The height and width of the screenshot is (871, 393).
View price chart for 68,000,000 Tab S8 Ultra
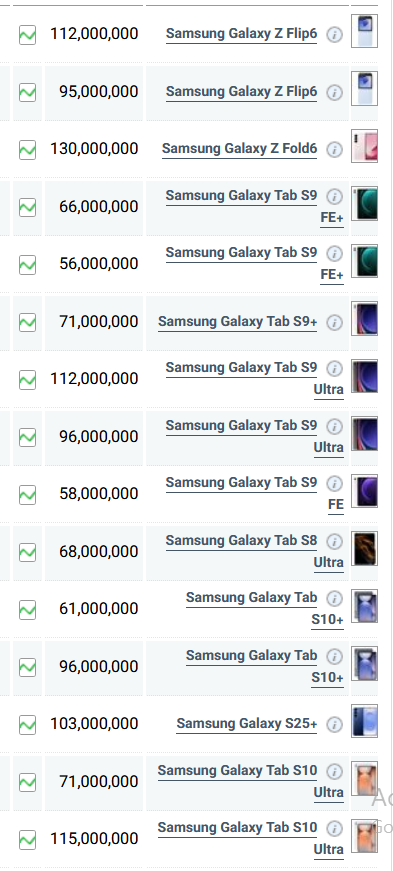click(27, 552)
